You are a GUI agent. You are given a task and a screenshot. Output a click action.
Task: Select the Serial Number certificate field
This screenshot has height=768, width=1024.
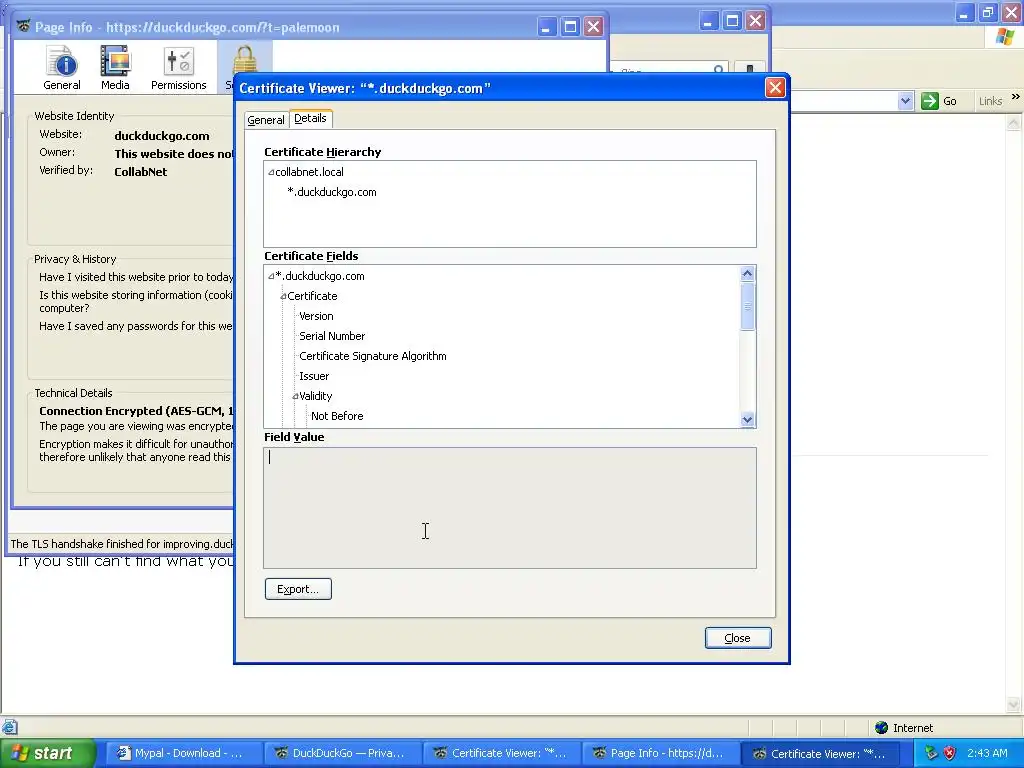332,336
